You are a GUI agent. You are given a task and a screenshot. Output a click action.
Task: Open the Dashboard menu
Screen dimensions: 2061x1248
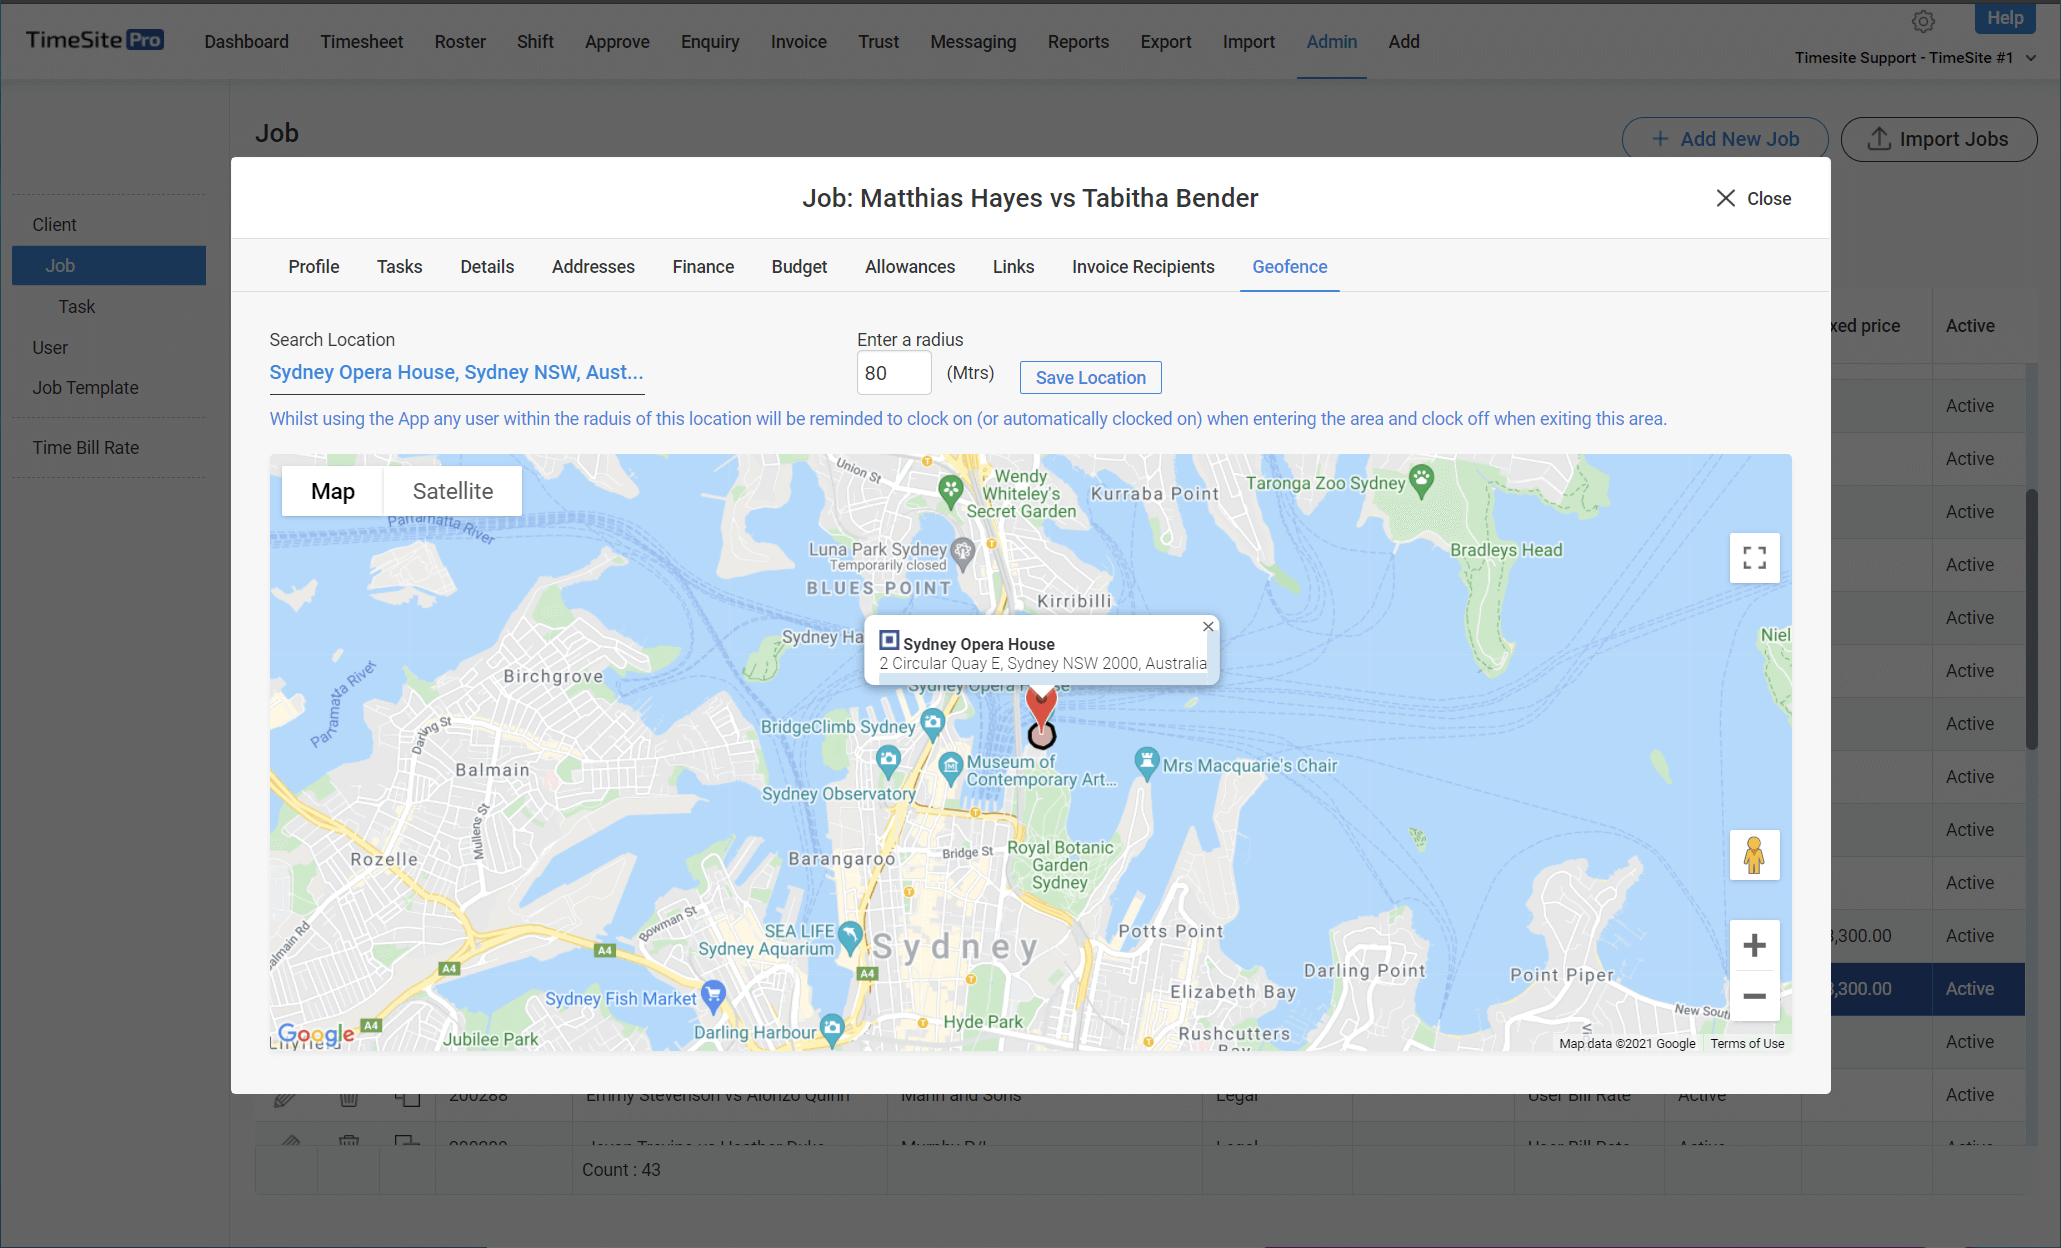click(247, 42)
